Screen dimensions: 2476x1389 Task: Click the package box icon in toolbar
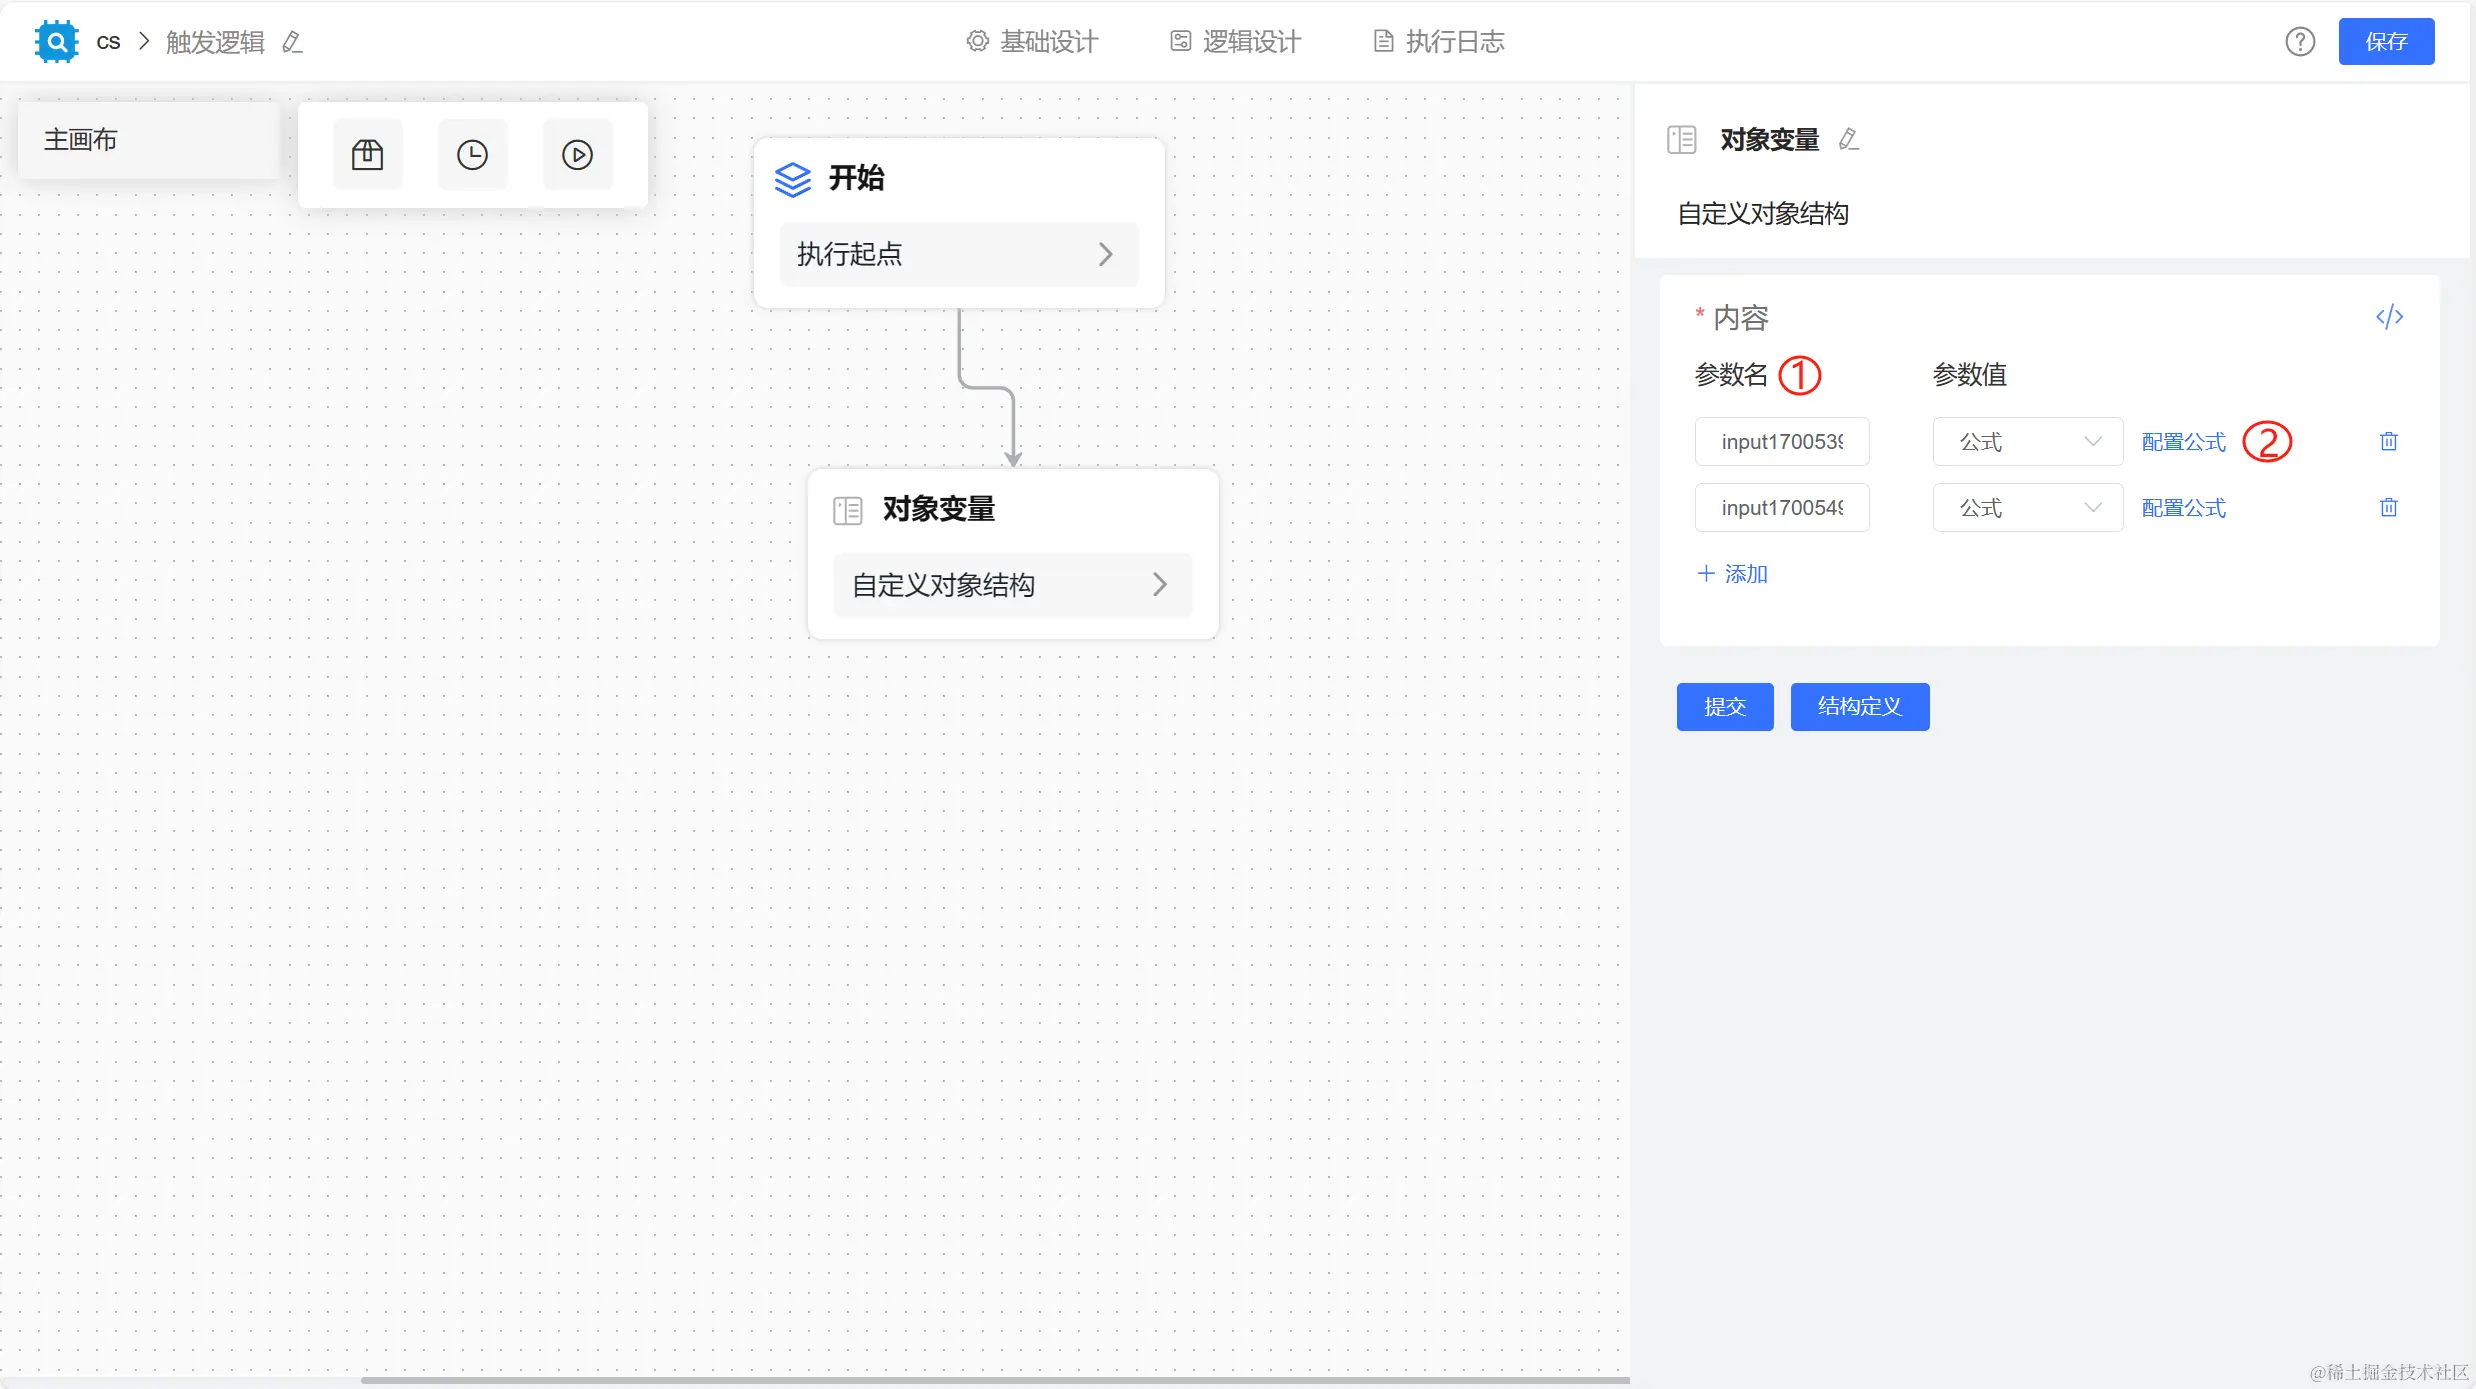tap(367, 155)
